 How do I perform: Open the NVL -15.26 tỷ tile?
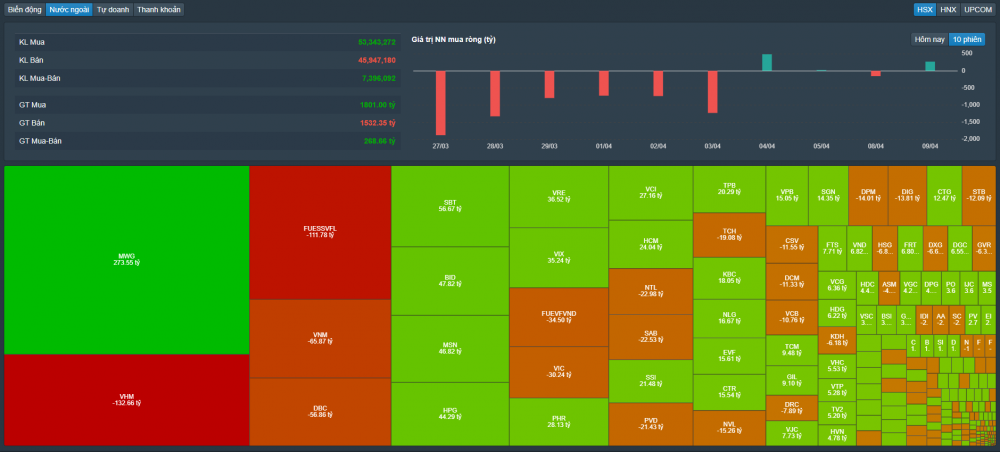730,428
